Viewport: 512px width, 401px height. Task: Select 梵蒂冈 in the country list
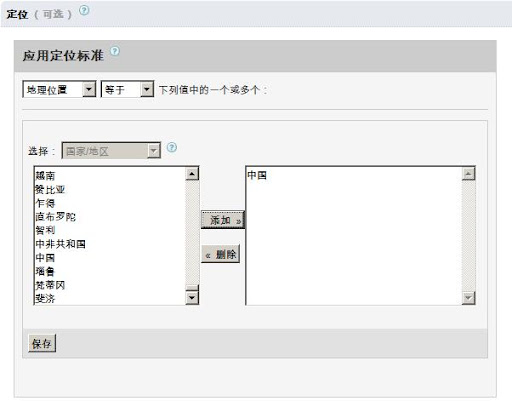(x=110, y=285)
